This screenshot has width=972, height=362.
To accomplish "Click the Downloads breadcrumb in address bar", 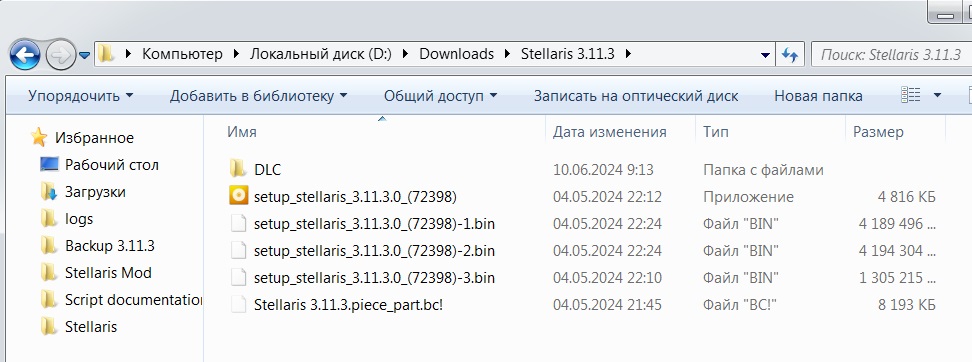I will (x=456, y=54).
